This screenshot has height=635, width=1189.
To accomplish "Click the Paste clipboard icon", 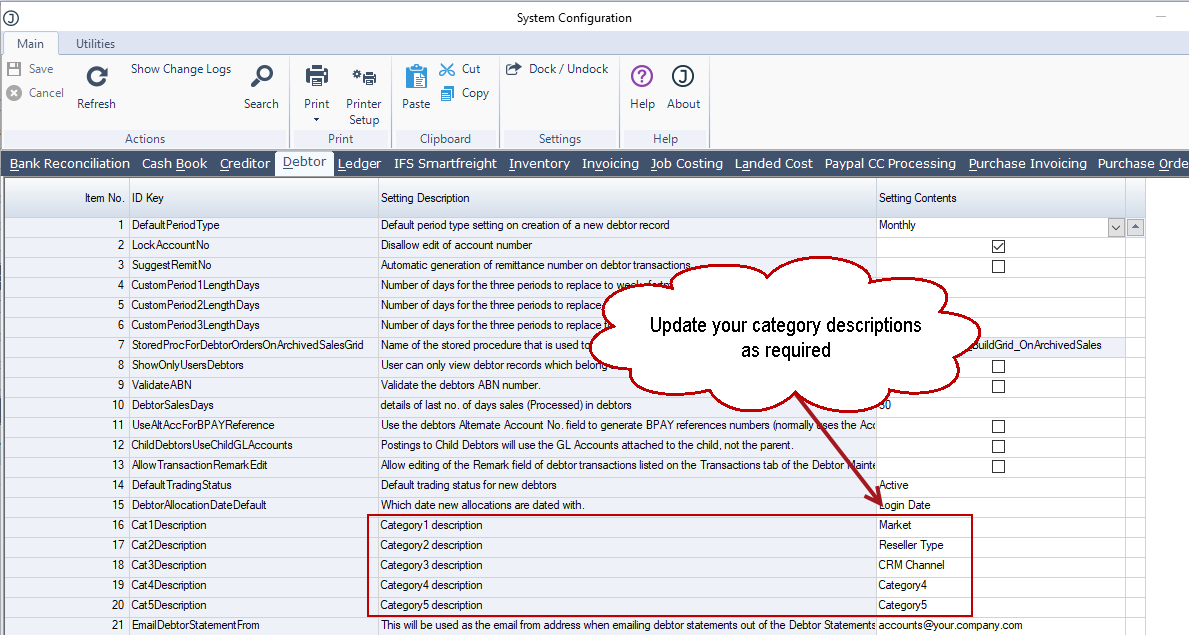I will pyautogui.click(x=416, y=77).
